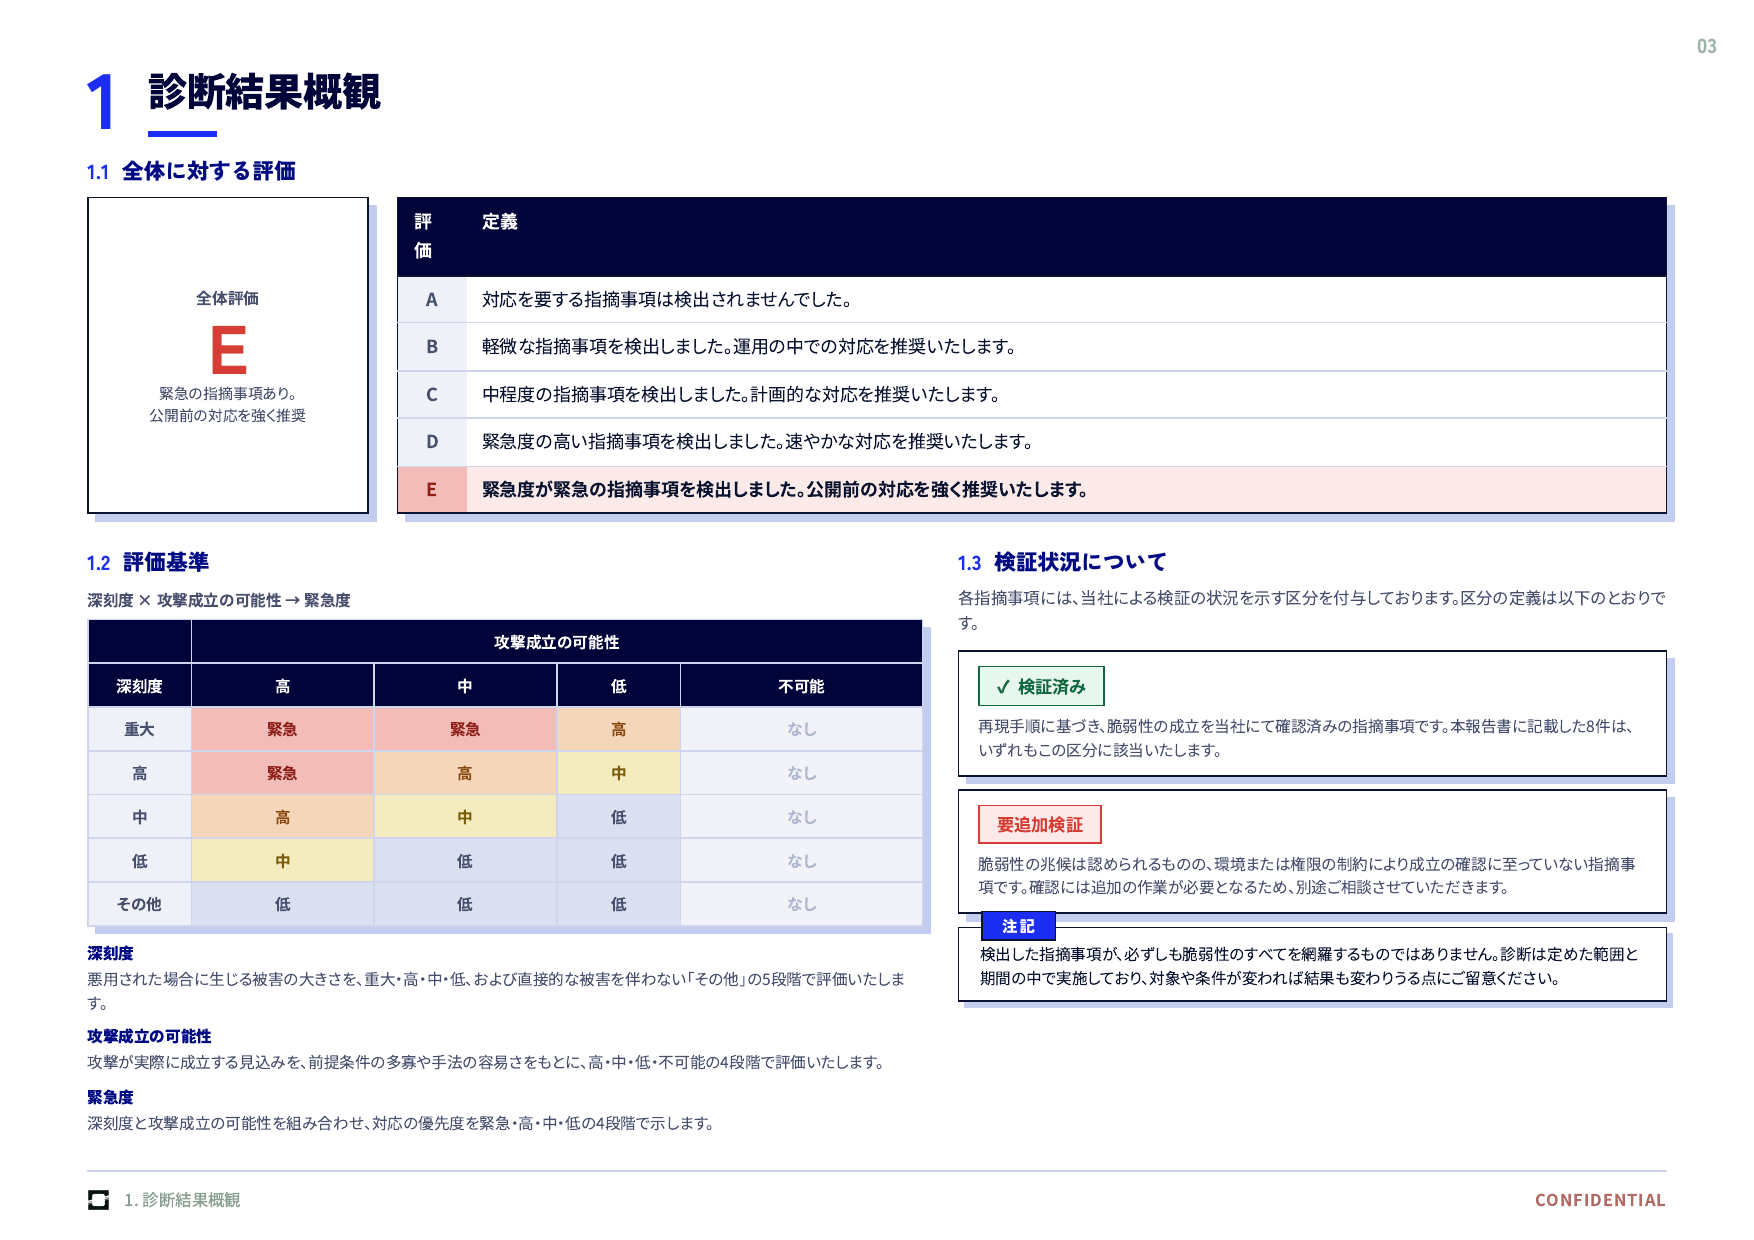Click the sentence starting 深刻度と攻撃成立の可能性を組み合わせ
The width and height of the screenshot is (1754, 1240).
(401, 1123)
